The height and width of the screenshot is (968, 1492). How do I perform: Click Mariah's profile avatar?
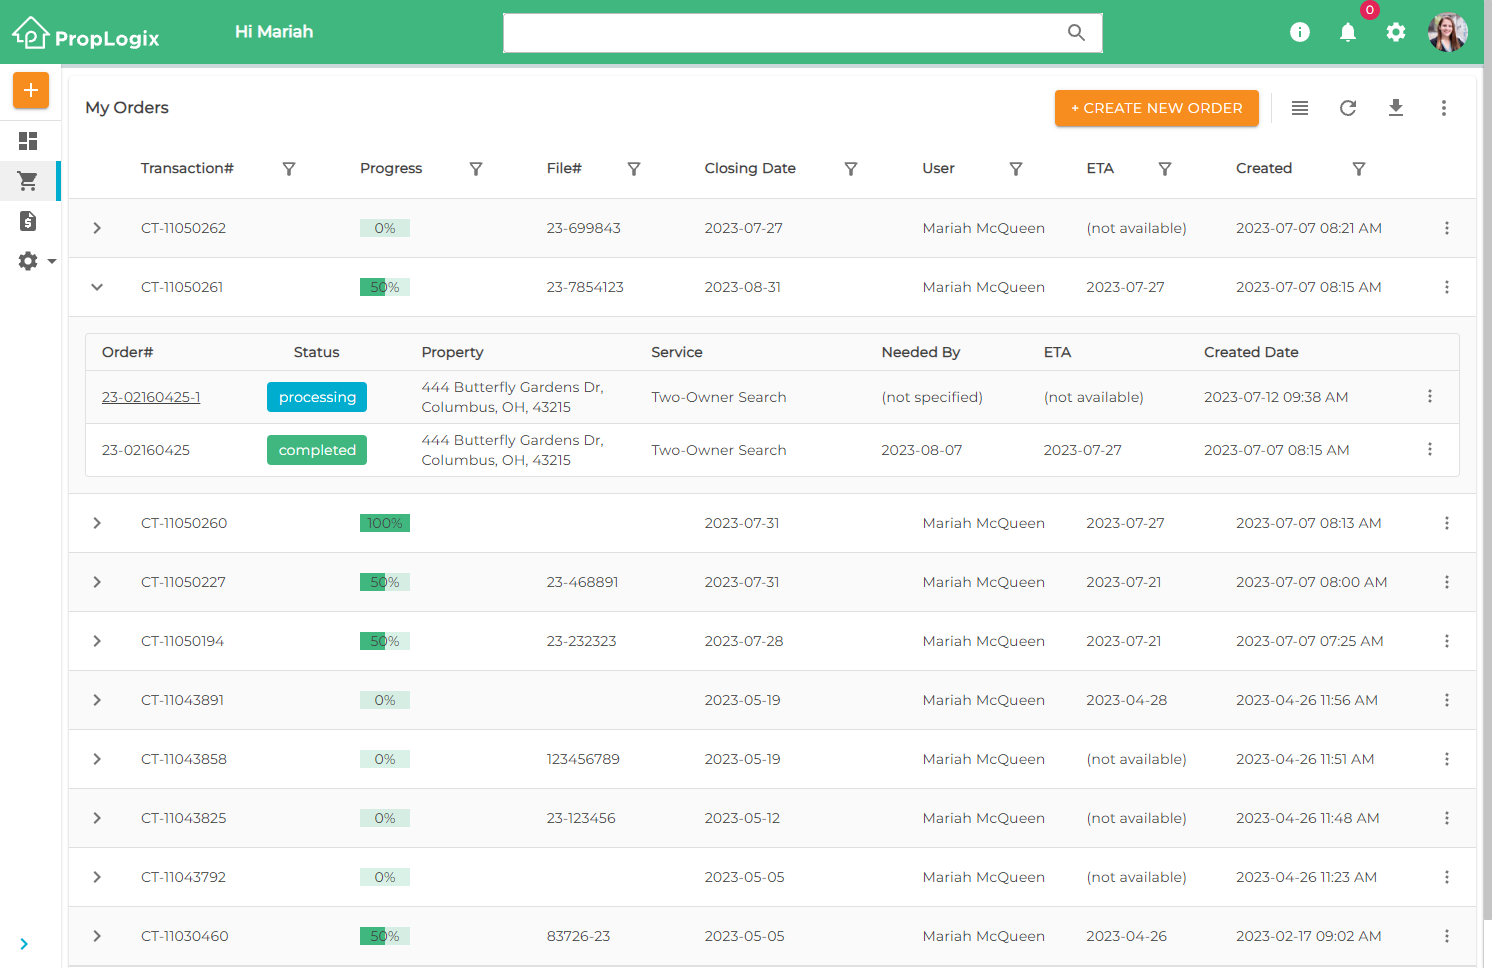pyautogui.click(x=1447, y=32)
